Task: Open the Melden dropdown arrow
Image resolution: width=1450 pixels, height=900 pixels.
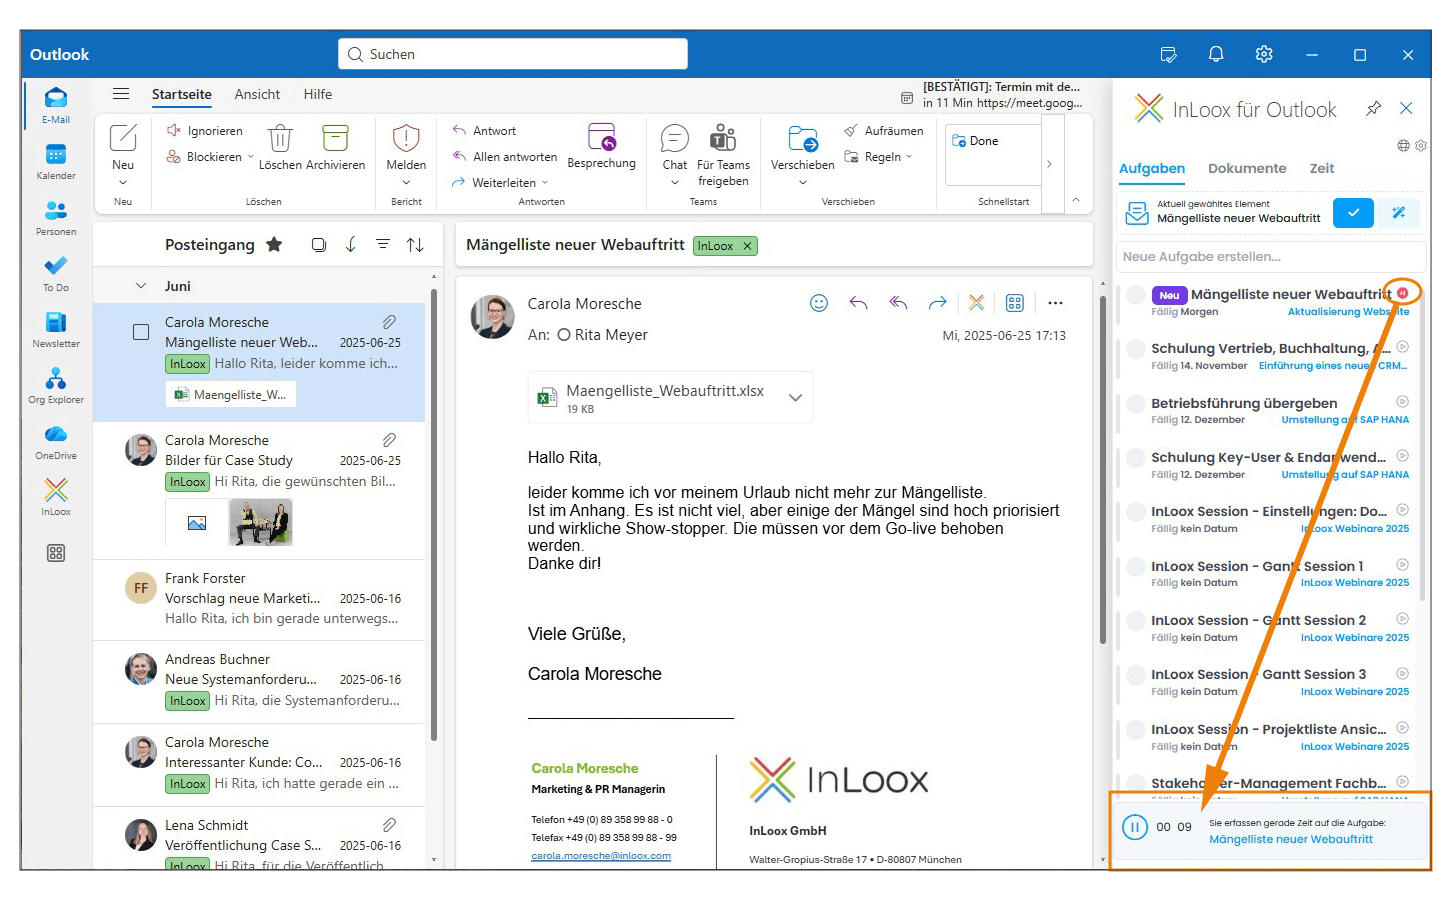Action: (406, 183)
